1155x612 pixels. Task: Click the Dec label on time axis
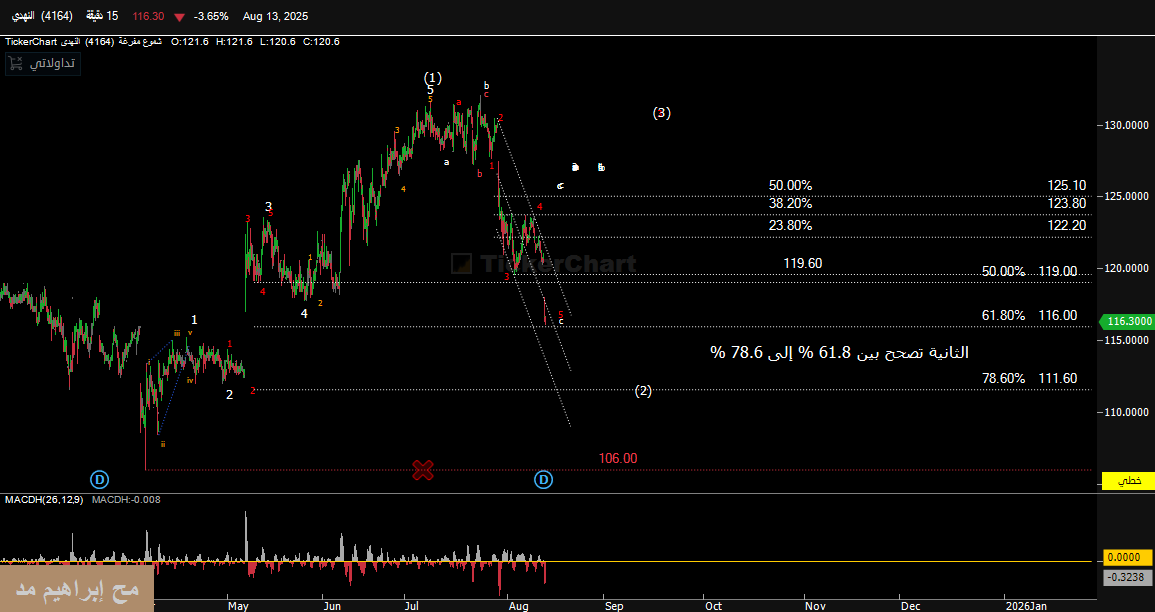[x=910, y=606]
